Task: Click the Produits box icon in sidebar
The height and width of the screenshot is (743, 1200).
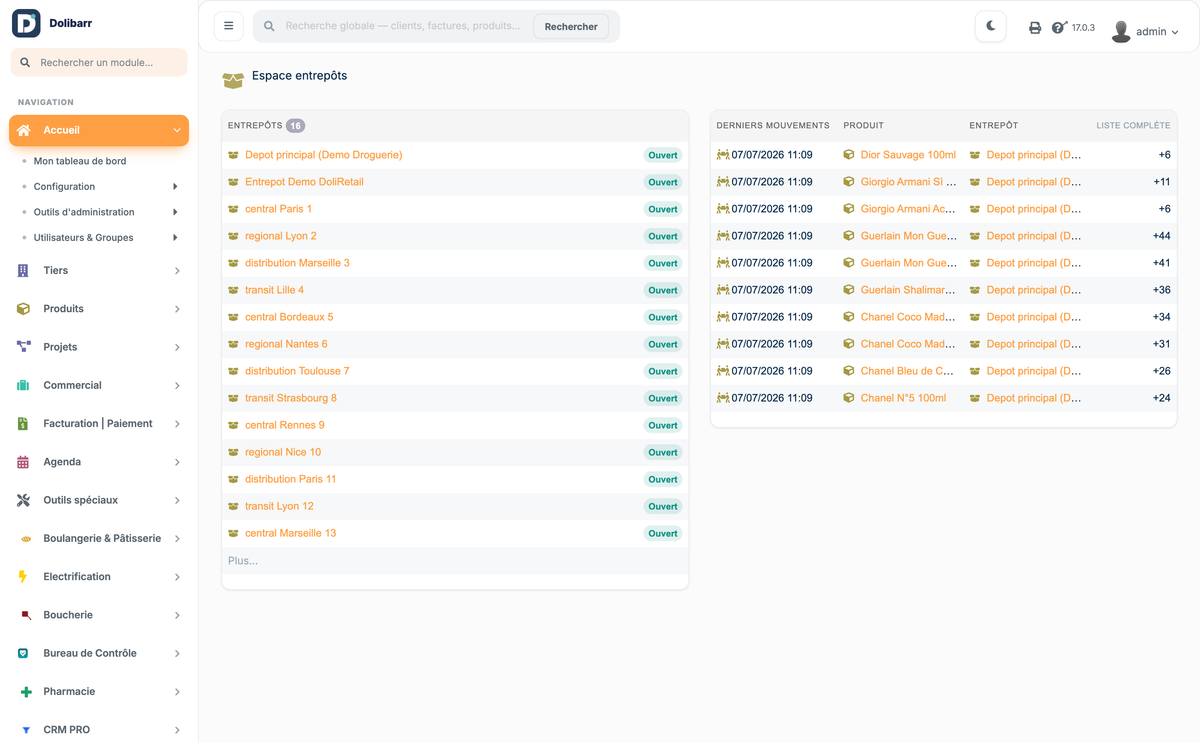Action: [23, 309]
